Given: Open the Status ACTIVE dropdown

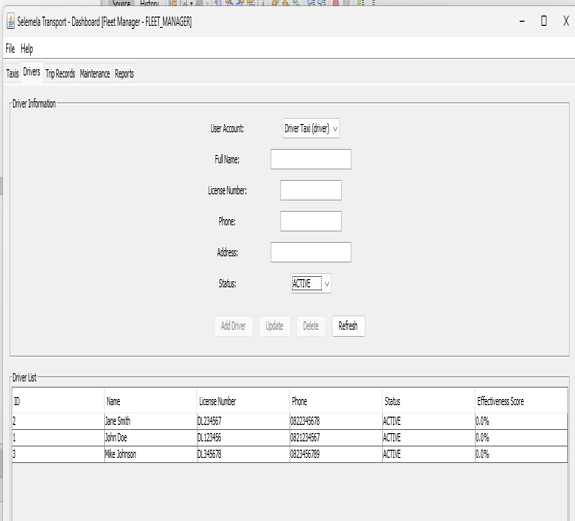Looking at the screenshot, I should pyautogui.click(x=311, y=283).
